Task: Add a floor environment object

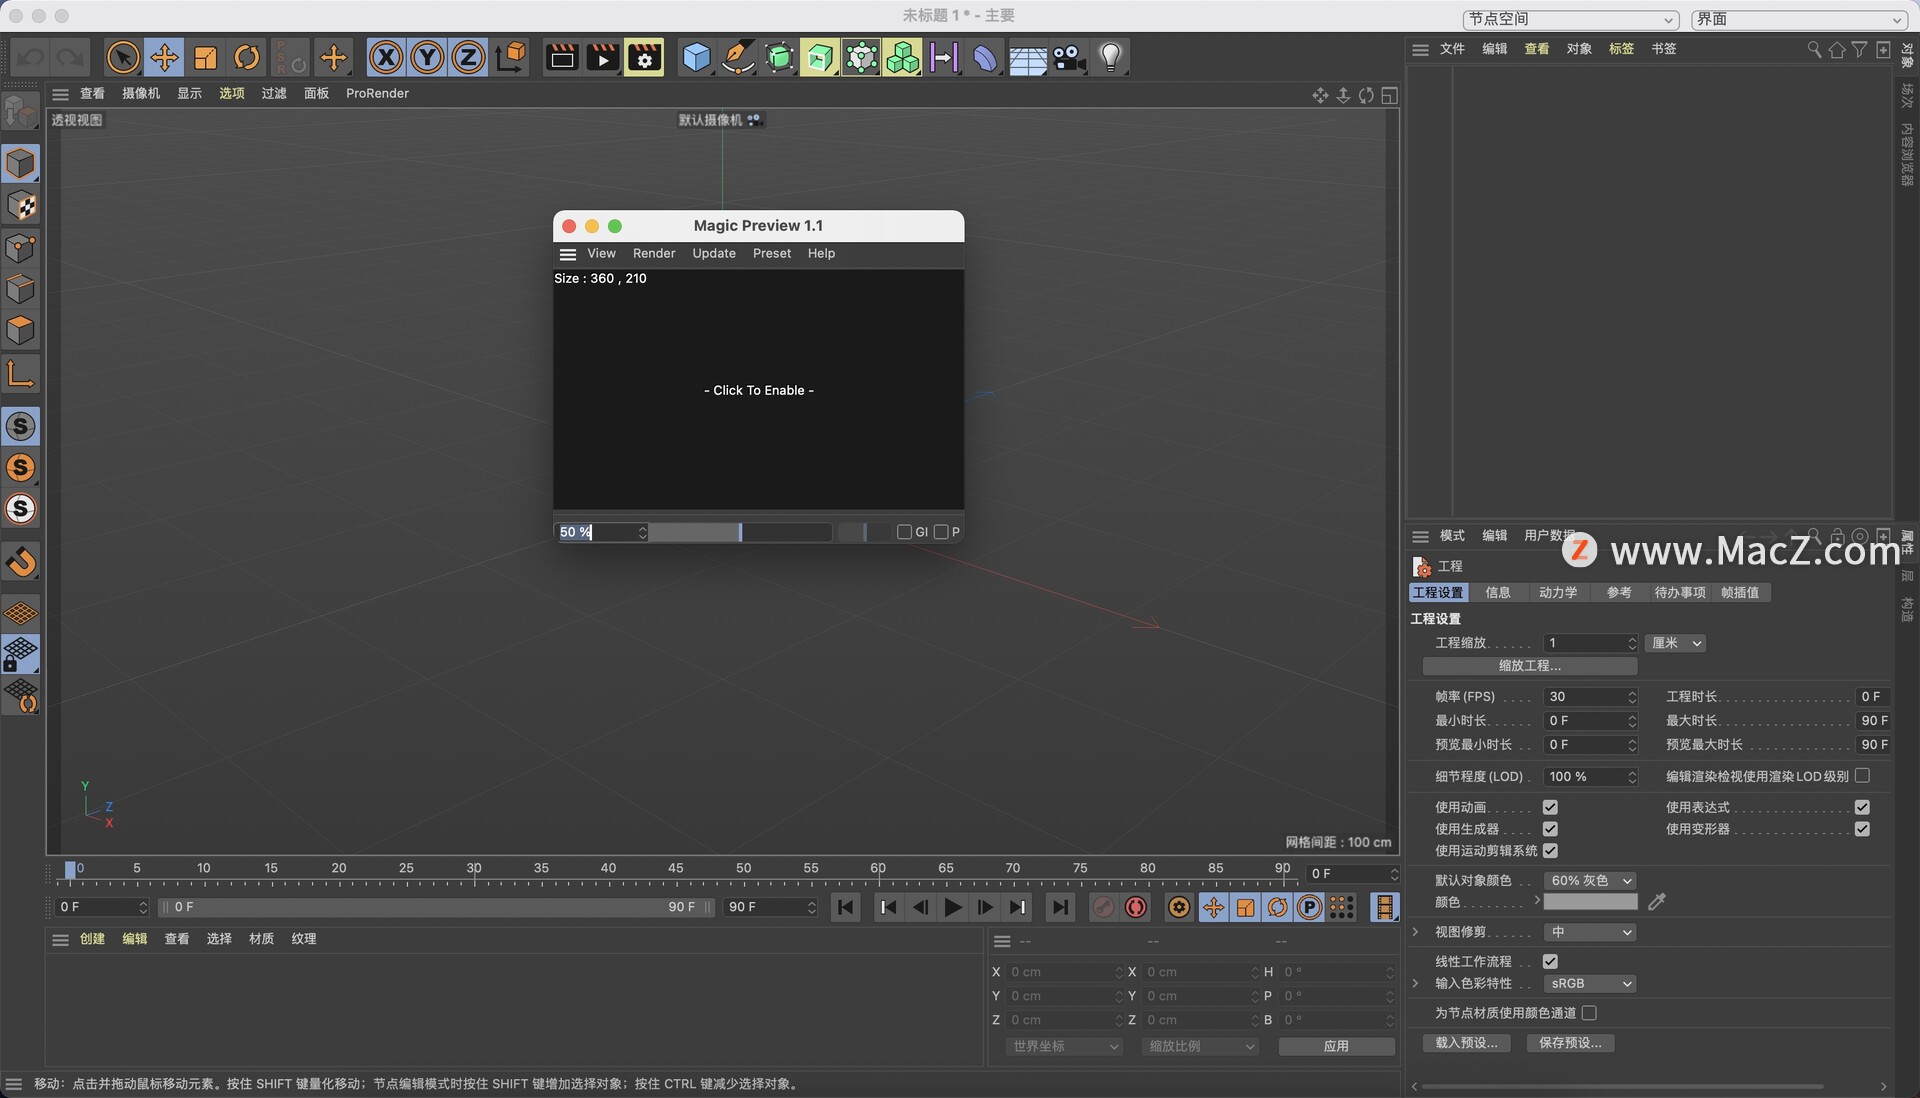Action: click(1027, 57)
